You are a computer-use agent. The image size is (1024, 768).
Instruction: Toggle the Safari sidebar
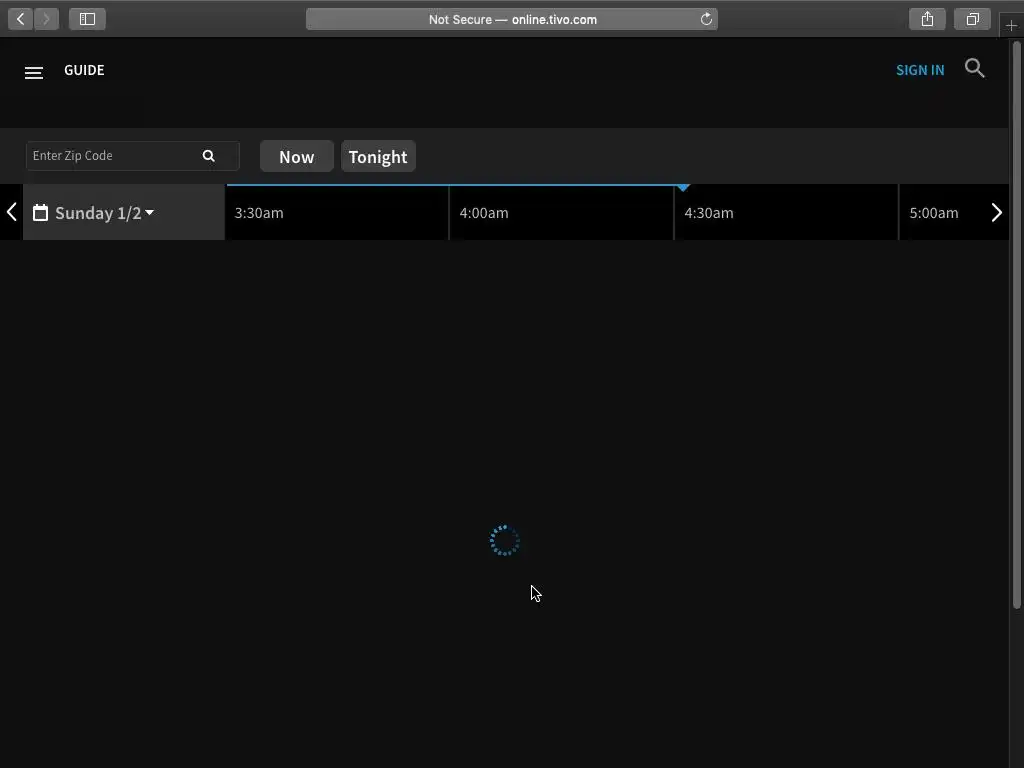point(87,19)
